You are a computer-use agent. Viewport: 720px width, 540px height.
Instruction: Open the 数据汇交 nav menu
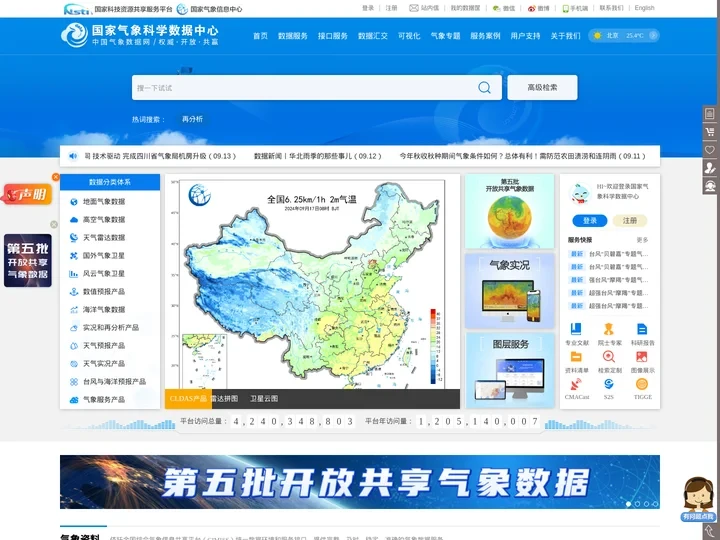pyautogui.click(x=372, y=36)
